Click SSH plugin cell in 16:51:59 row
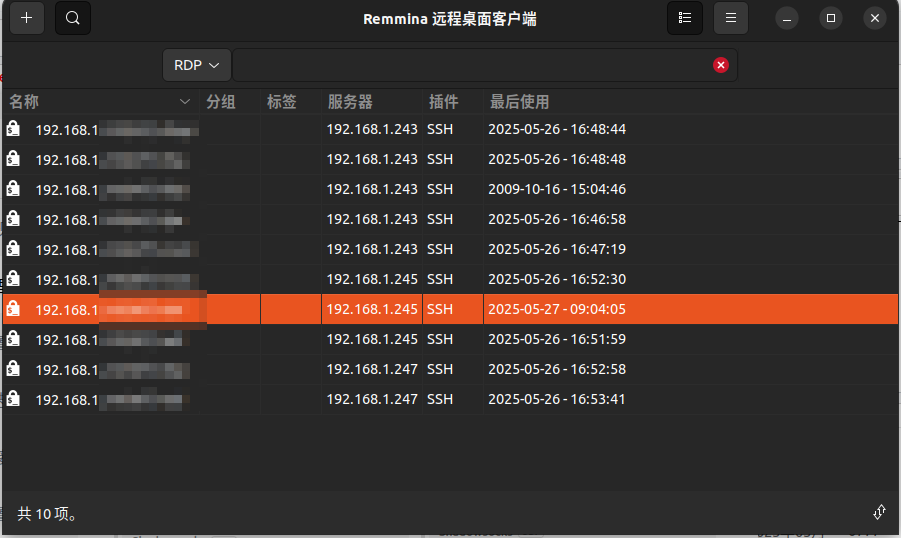This screenshot has width=901, height=538. pyautogui.click(x=440, y=339)
